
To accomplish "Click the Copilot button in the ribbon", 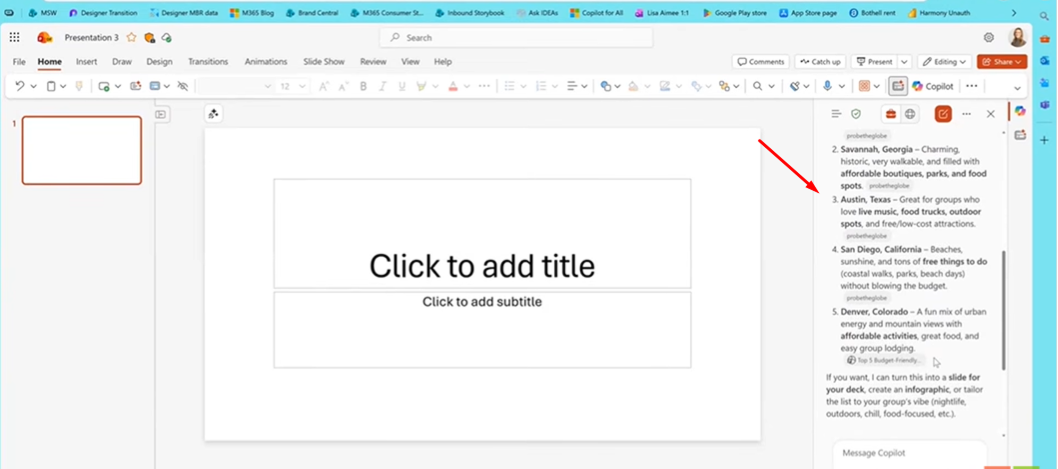I will pyautogui.click(x=932, y=87).
